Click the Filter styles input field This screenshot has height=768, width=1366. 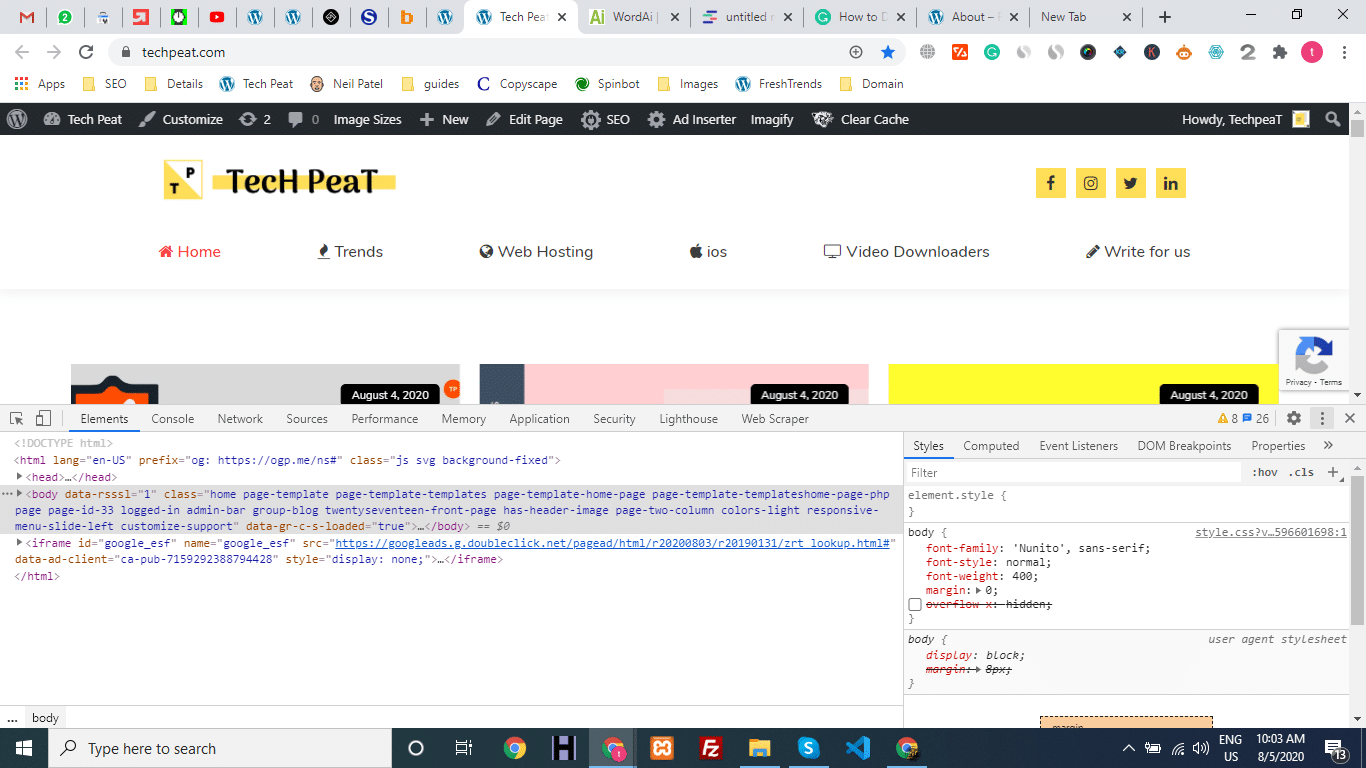[1075, 472]
